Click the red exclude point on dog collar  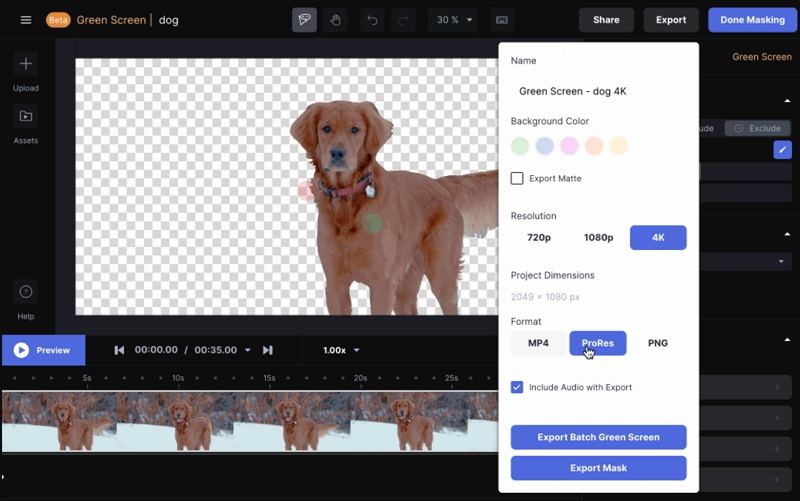306,191
